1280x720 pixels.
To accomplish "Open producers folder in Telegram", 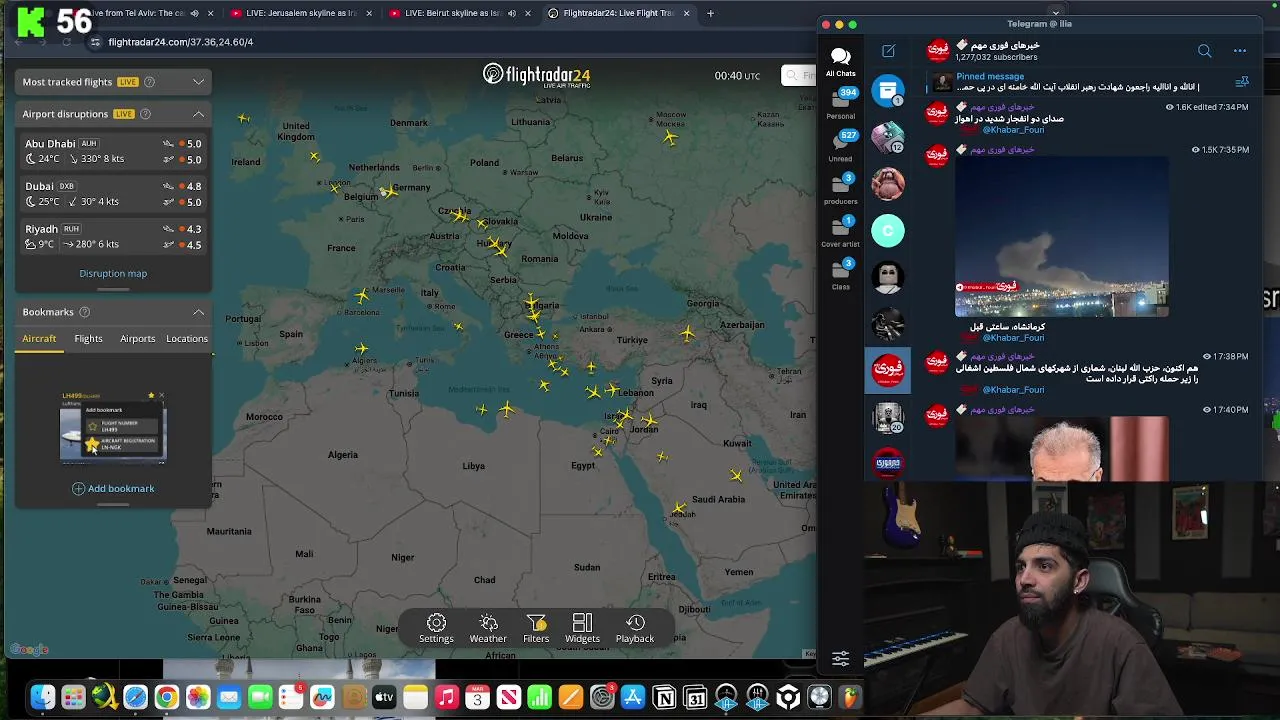I will point(840,189).
